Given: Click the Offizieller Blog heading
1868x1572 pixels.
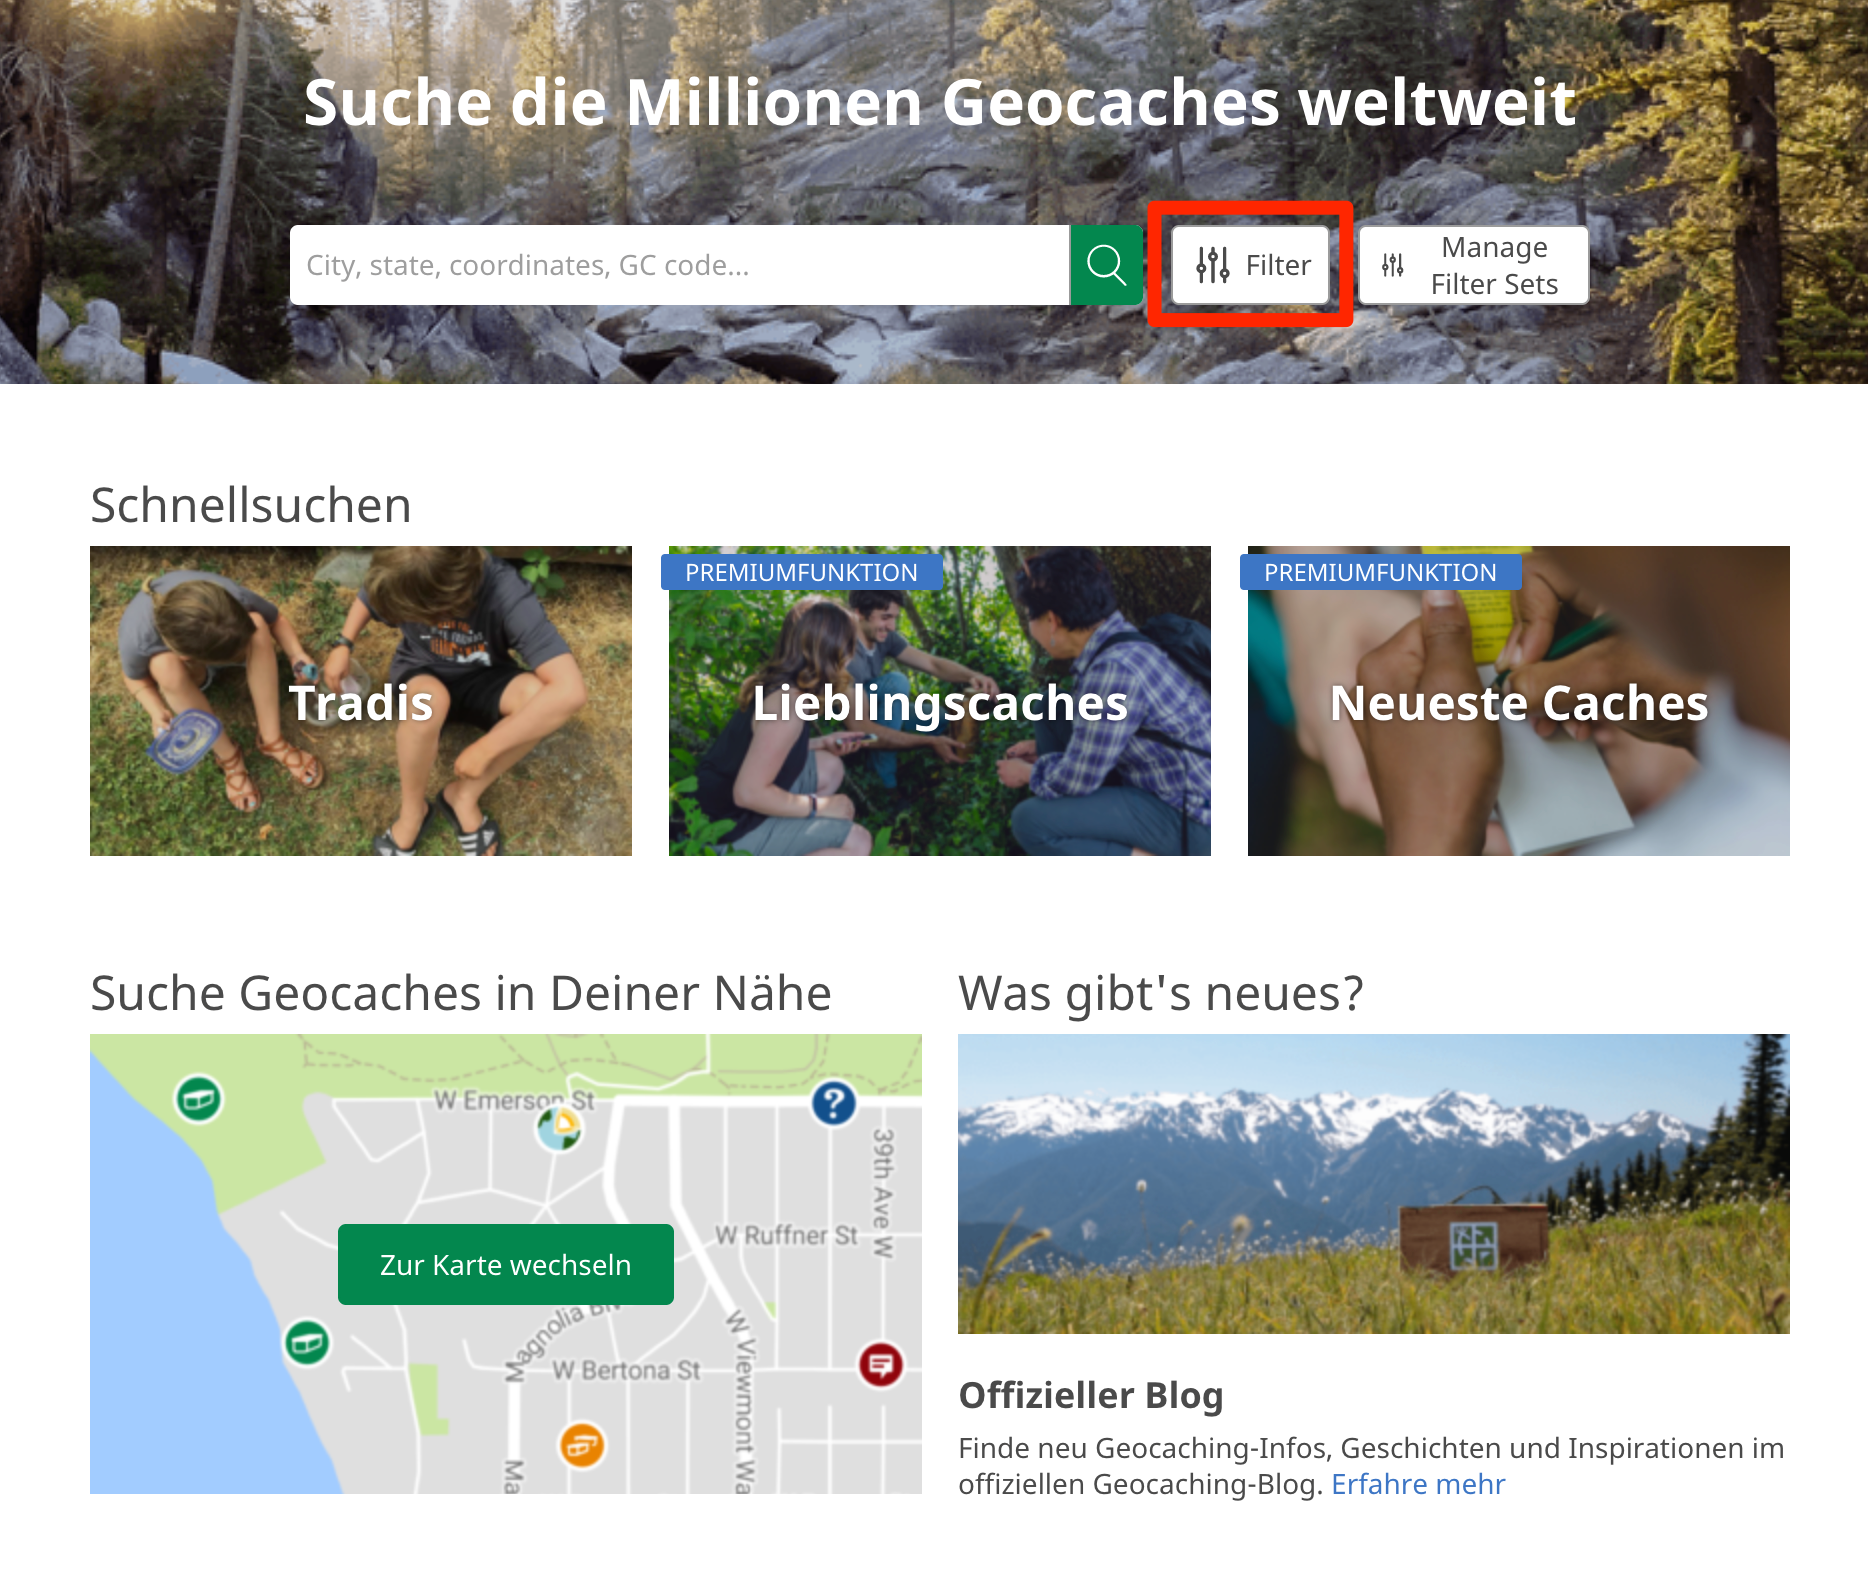Looking at the screenshot, I should [x=1091, y=1395].
